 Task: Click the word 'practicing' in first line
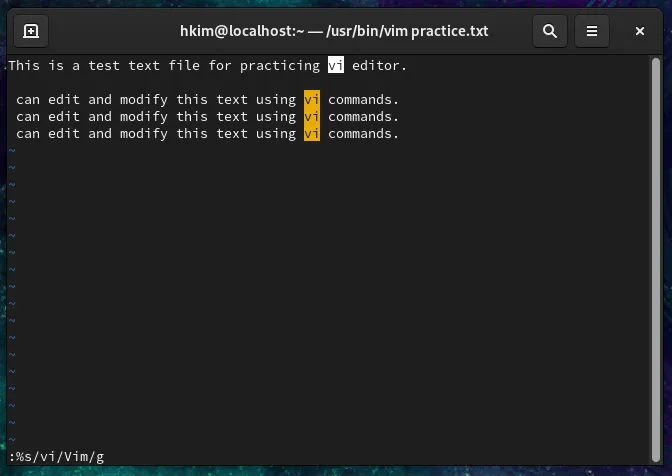(280, 66)
